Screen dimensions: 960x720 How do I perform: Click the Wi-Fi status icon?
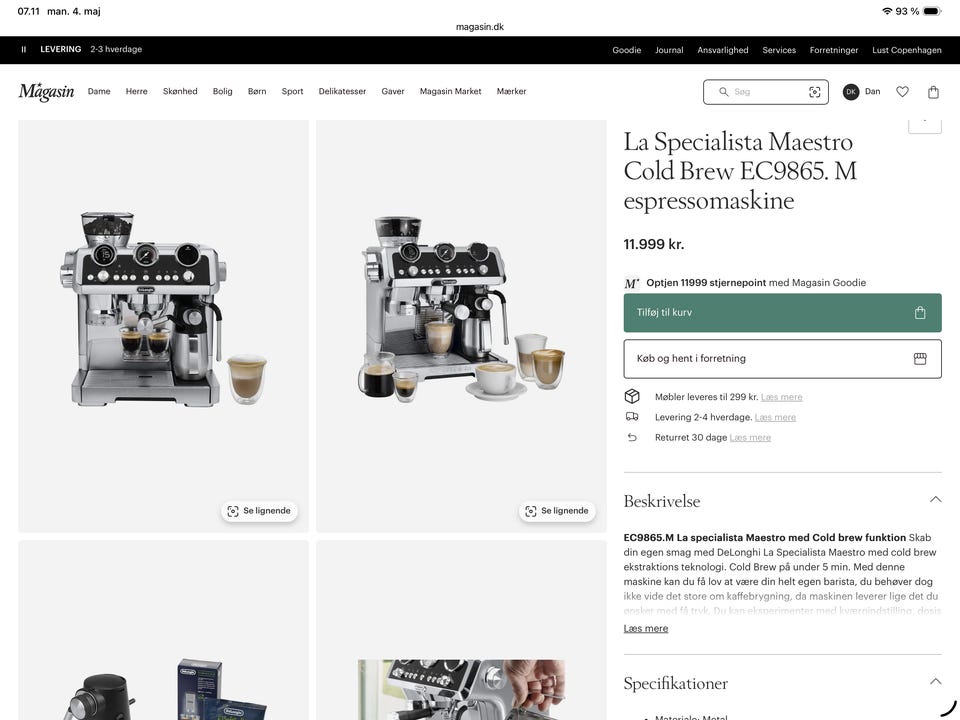point(887,11)
